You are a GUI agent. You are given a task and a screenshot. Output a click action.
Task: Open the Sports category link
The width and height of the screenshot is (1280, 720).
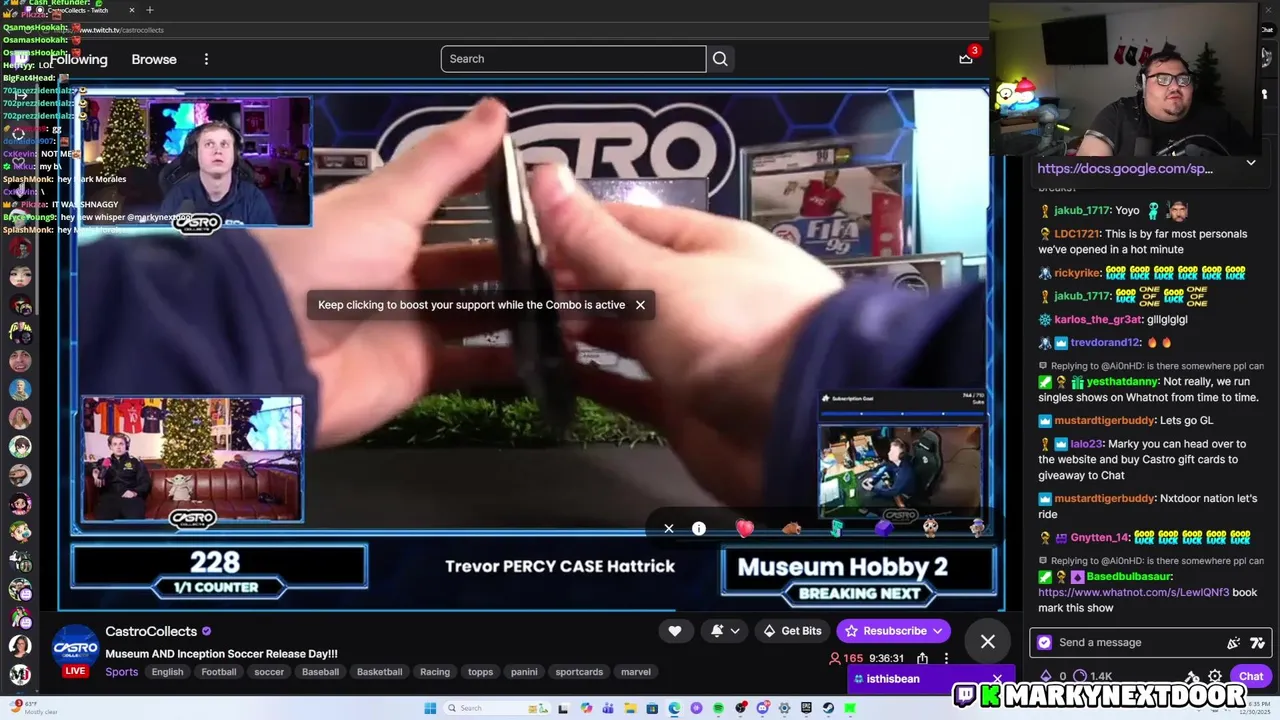(122, 672)
